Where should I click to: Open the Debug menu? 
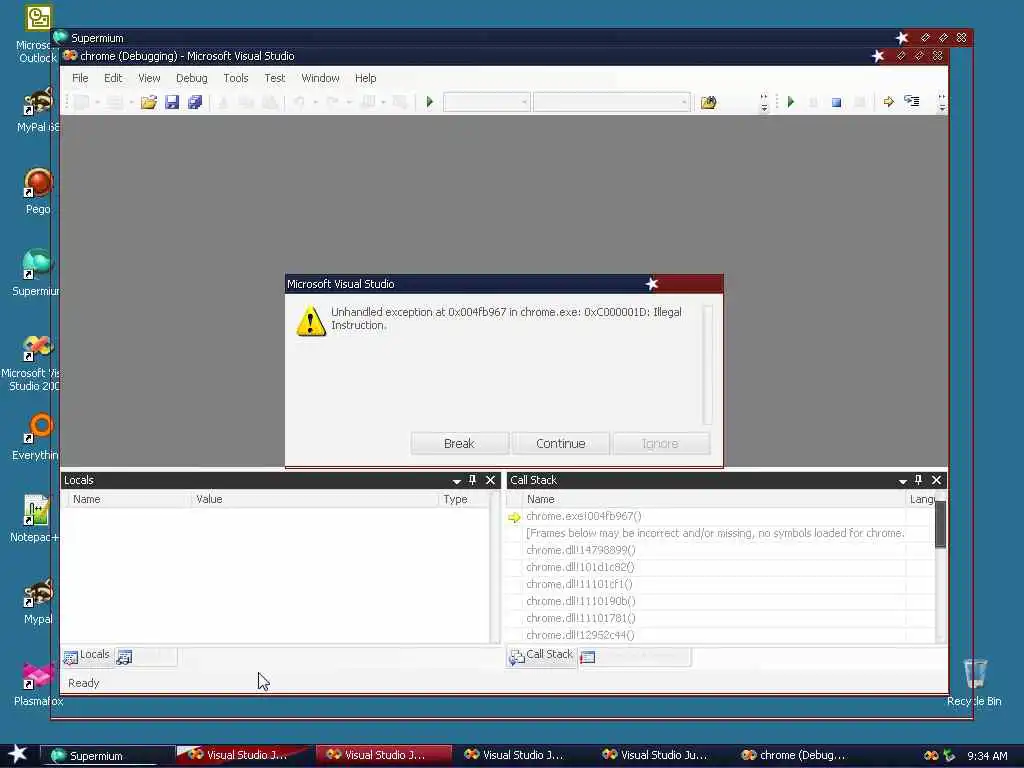click(x=191, y=78)
